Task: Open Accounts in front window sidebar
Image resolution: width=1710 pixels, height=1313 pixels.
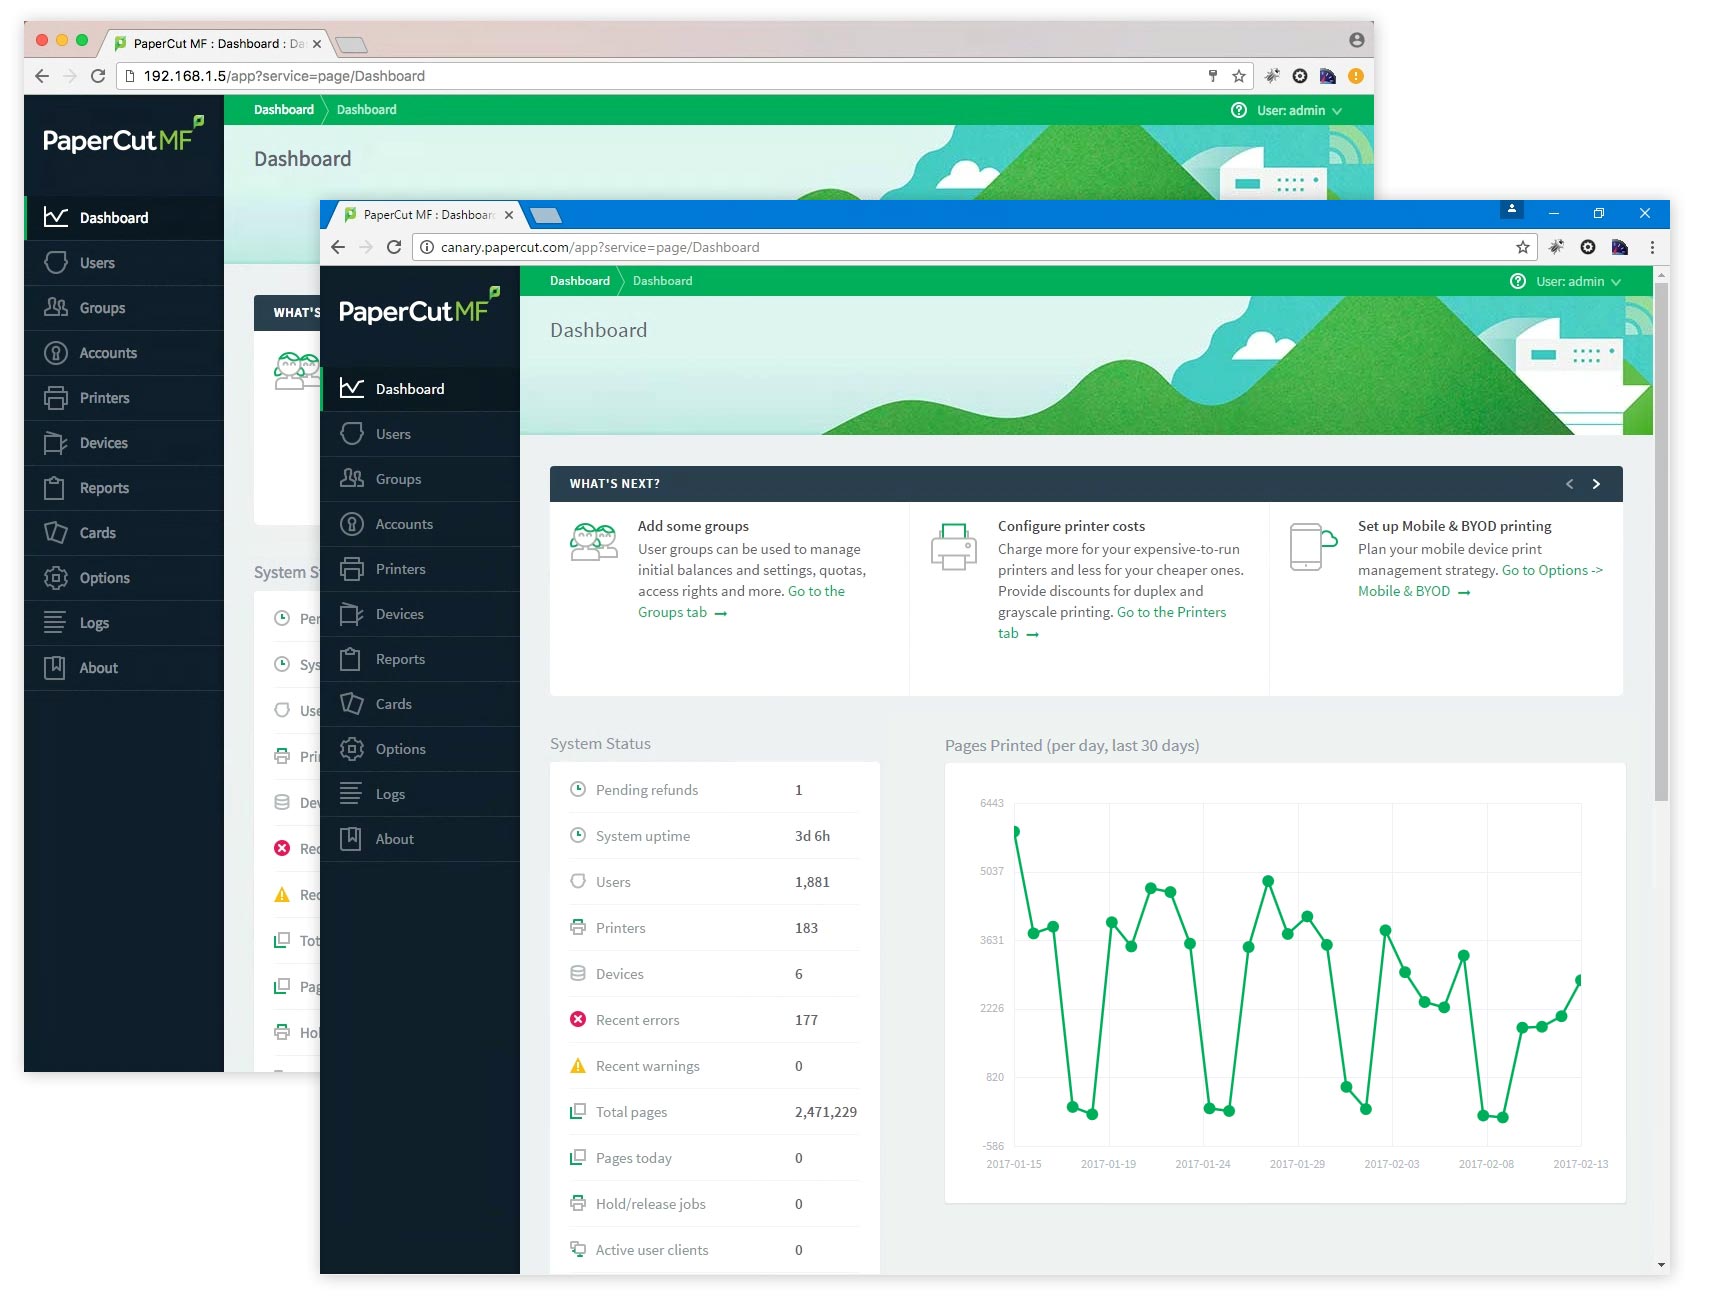Action: point(420,524)
